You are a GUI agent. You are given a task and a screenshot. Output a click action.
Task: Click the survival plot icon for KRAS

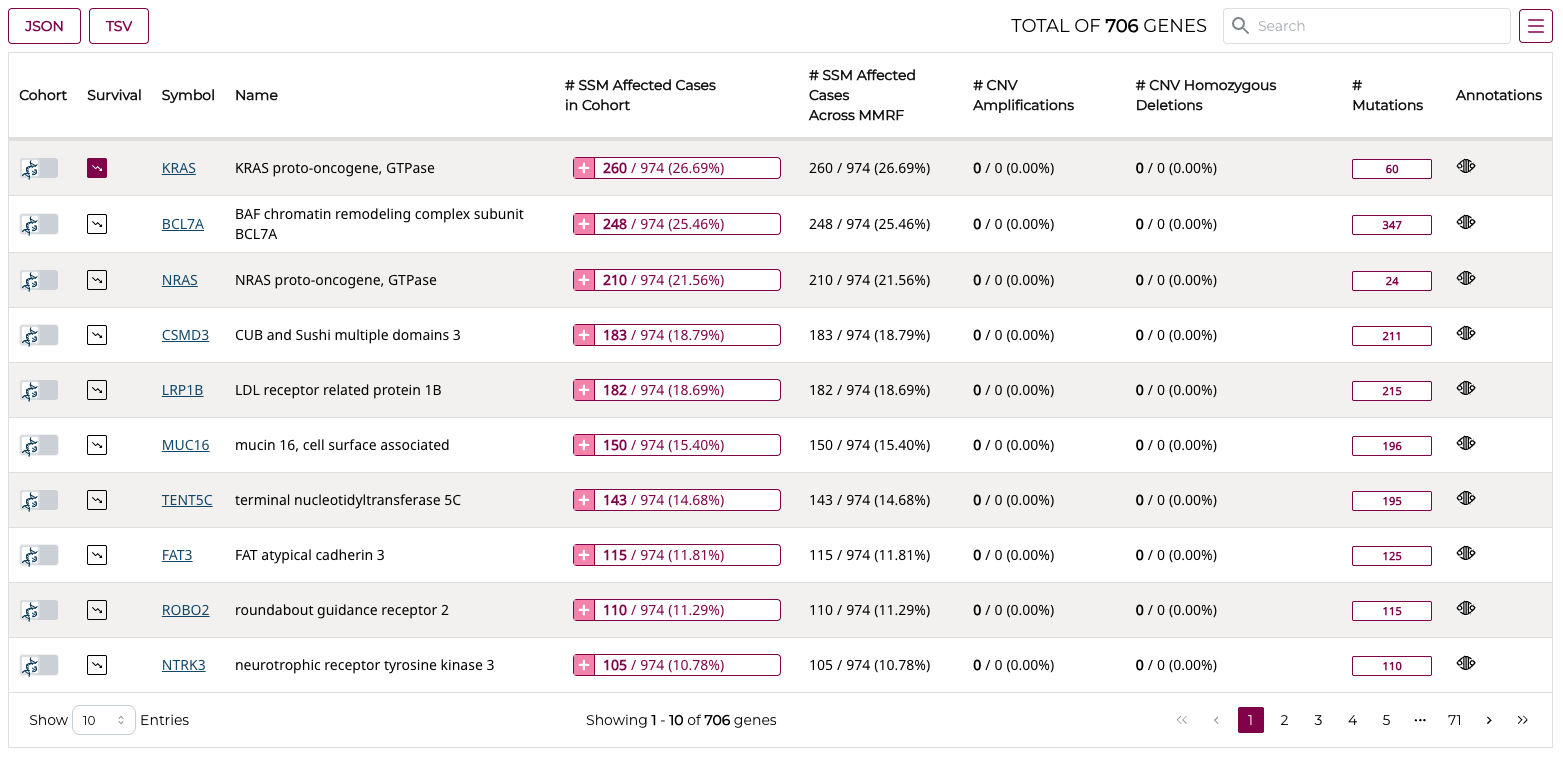point(97,168)
